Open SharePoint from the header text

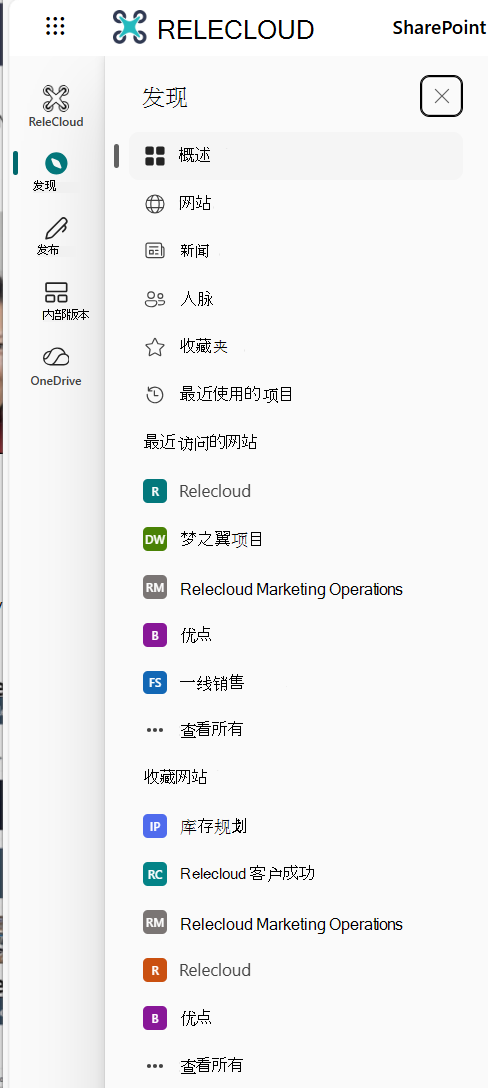[439, 28]
